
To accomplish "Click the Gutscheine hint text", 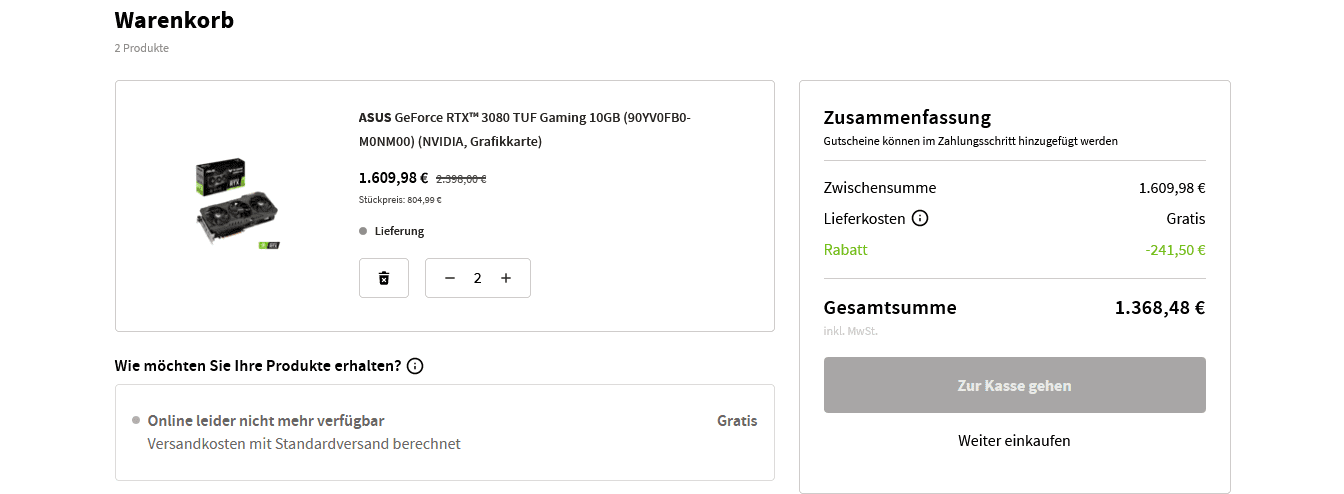I will point(970,141).
